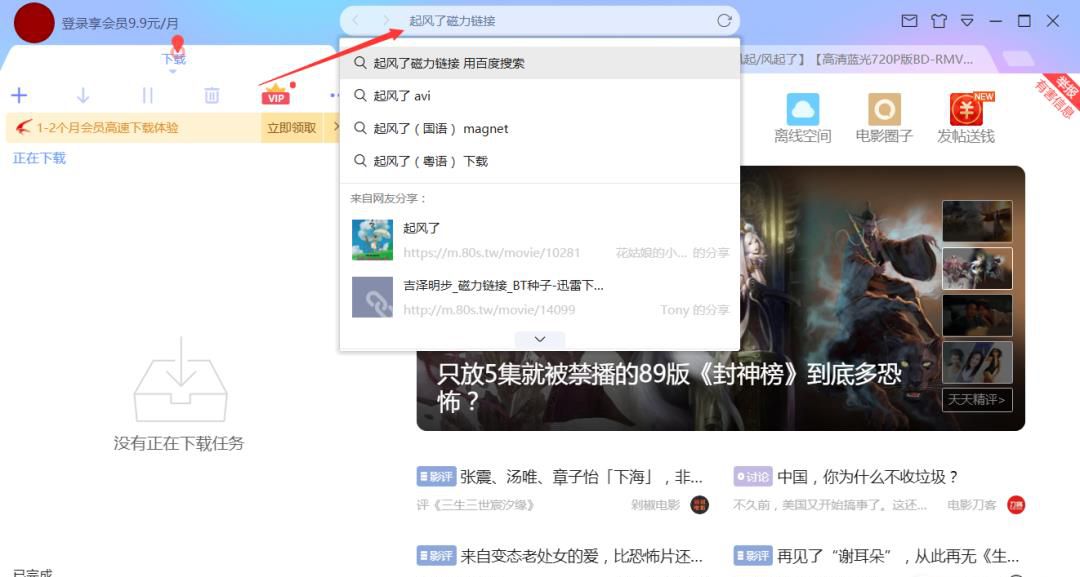
Task: Open main menu dropdown triangle icon
Action: point(967,21)
